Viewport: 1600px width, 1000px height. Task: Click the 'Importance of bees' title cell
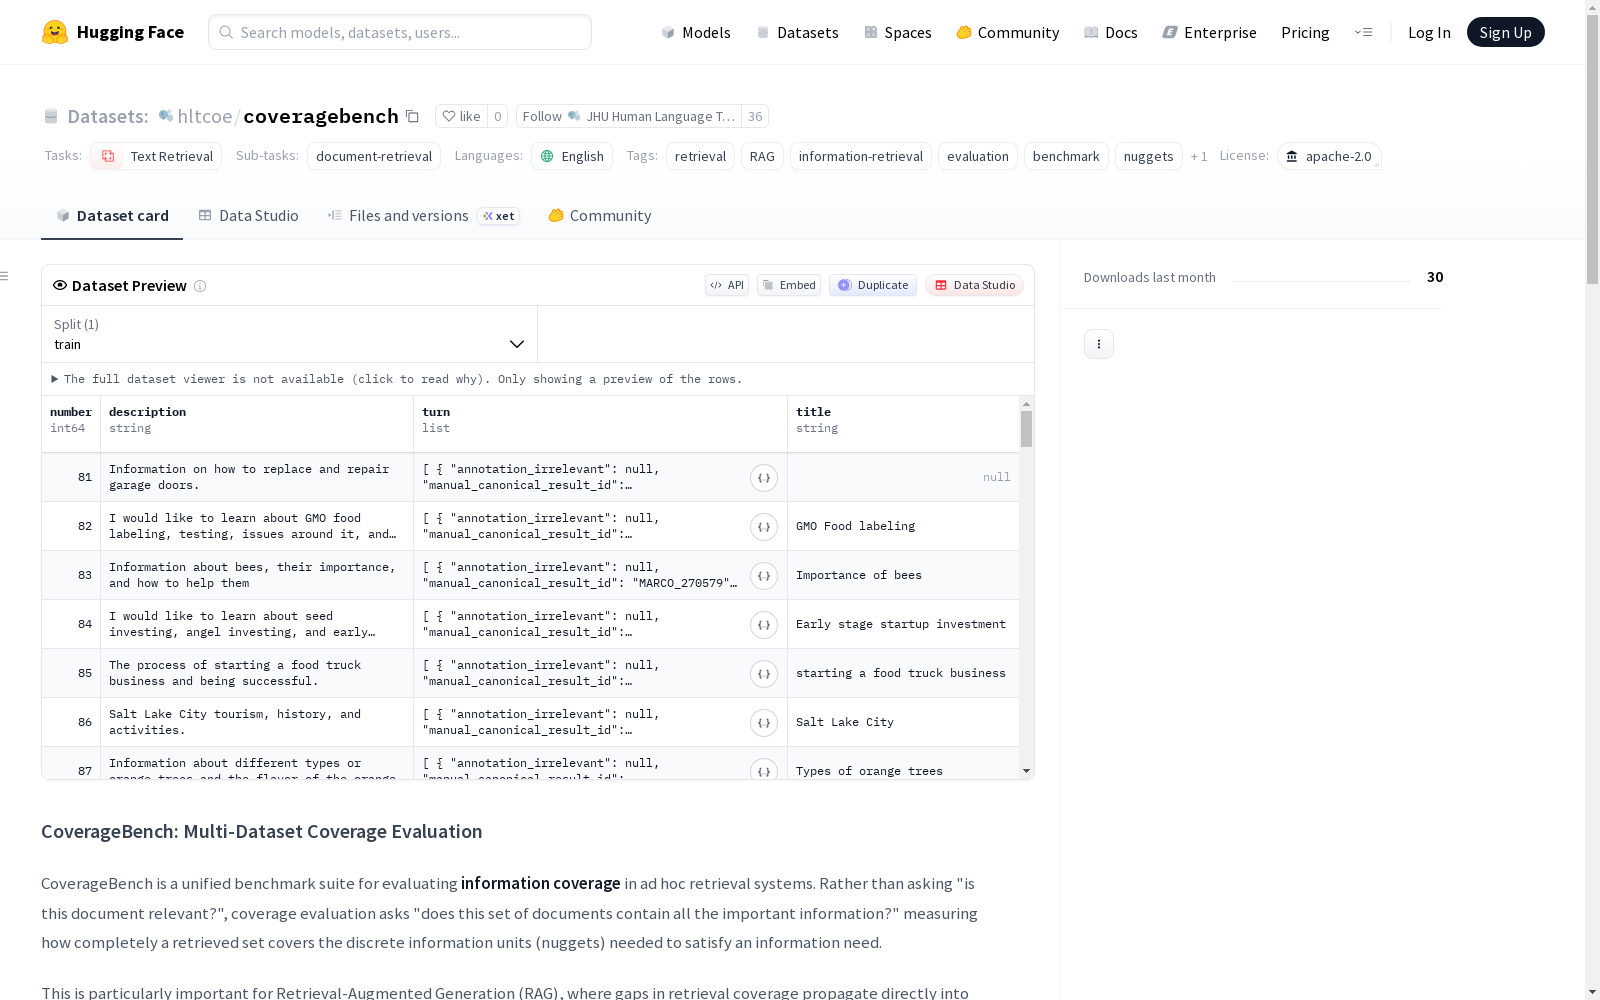coord(903,575)
